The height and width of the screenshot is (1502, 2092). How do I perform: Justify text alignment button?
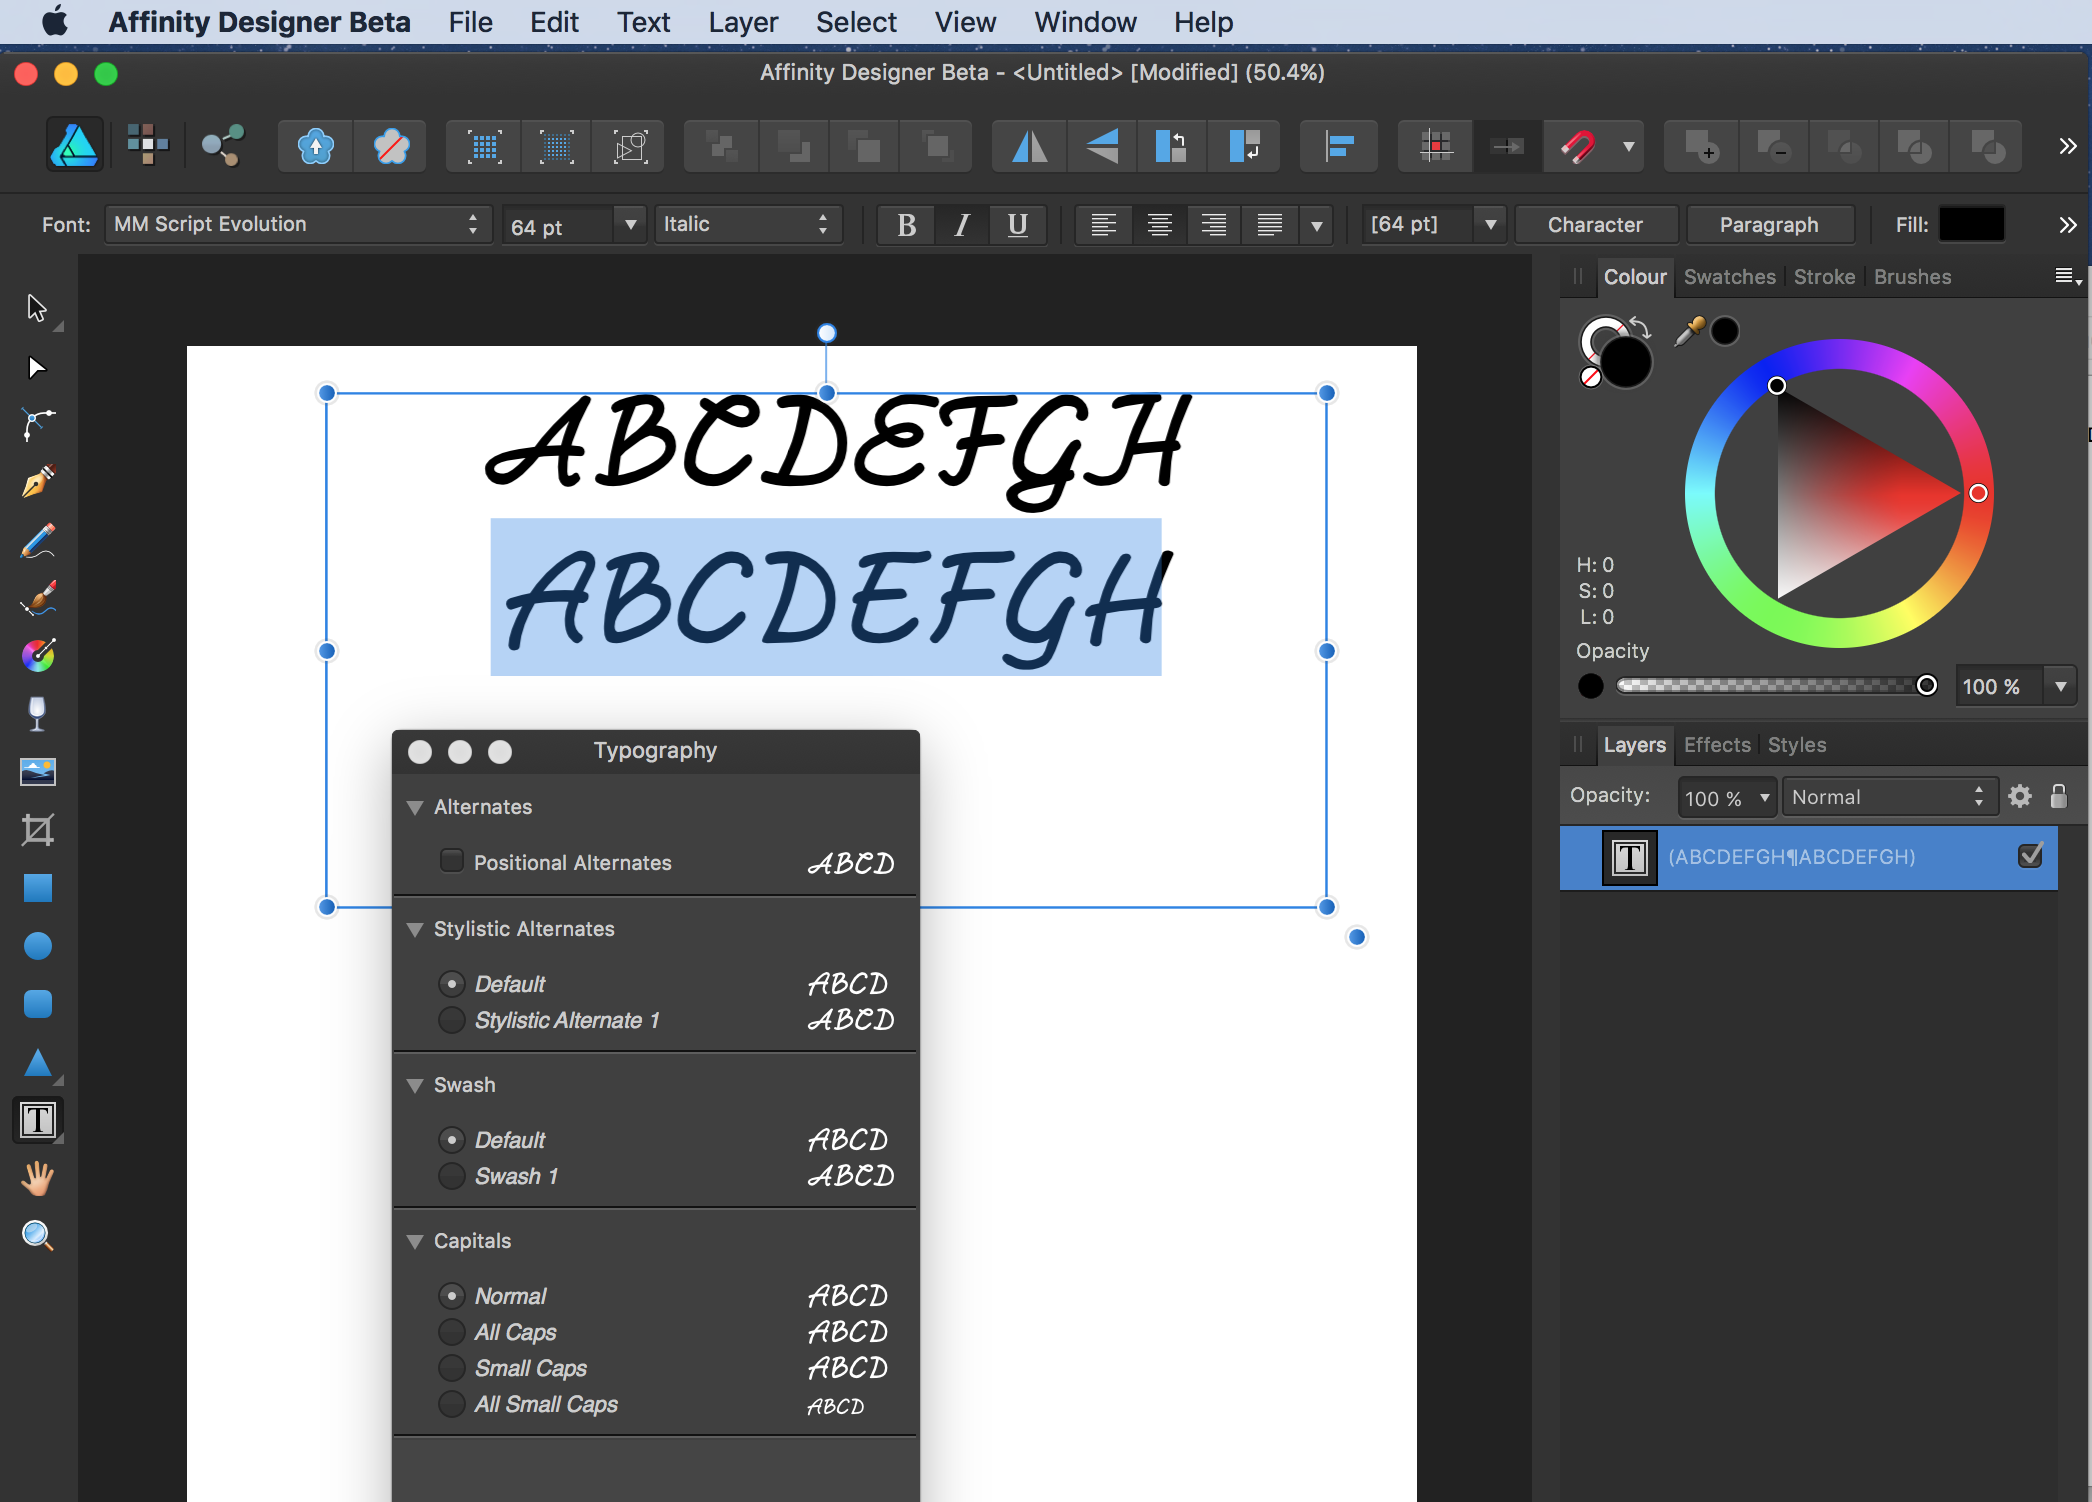(x=1269, y=225)
